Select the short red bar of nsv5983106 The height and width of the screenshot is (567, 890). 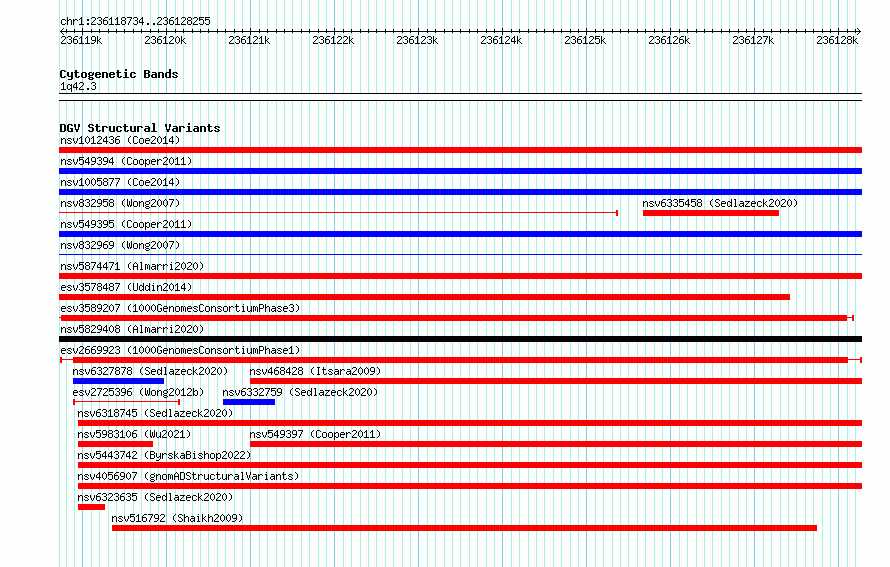pyautogui.click(x=115, y=444)
